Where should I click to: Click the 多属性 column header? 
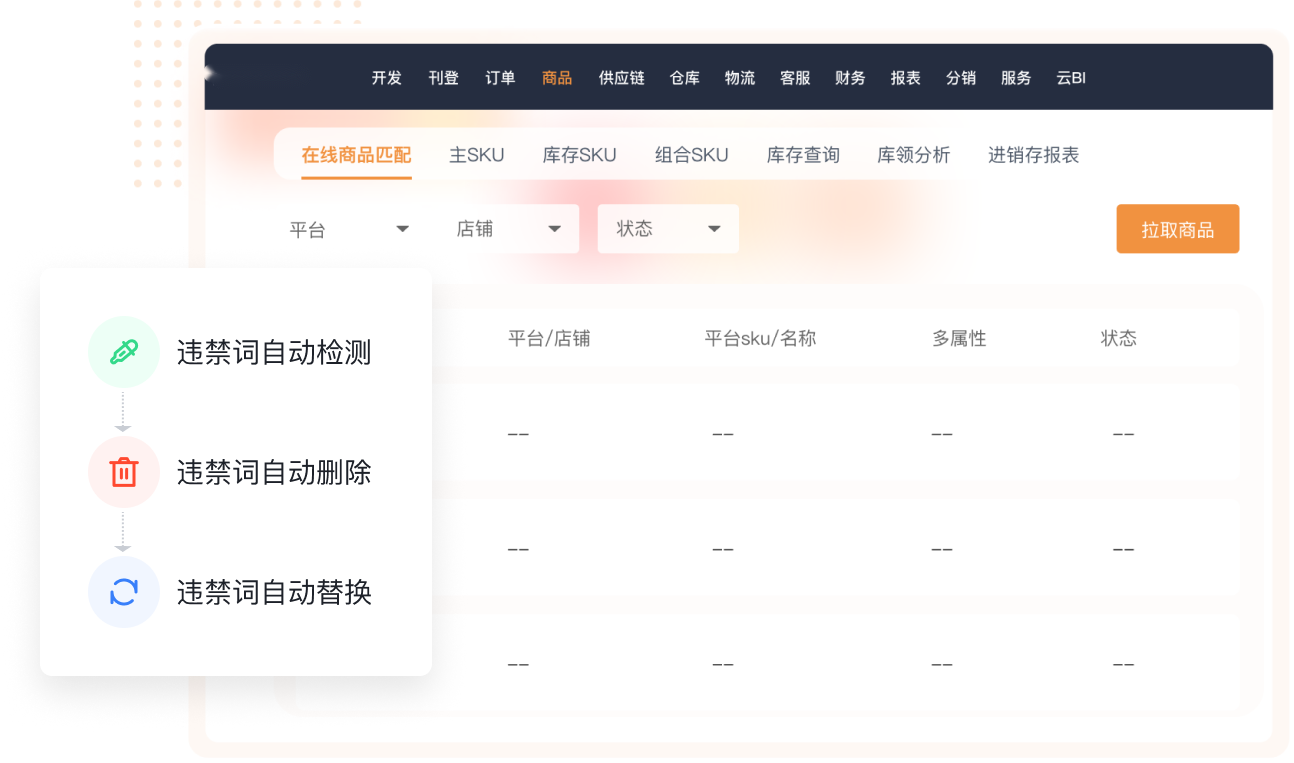pos(959,338)
